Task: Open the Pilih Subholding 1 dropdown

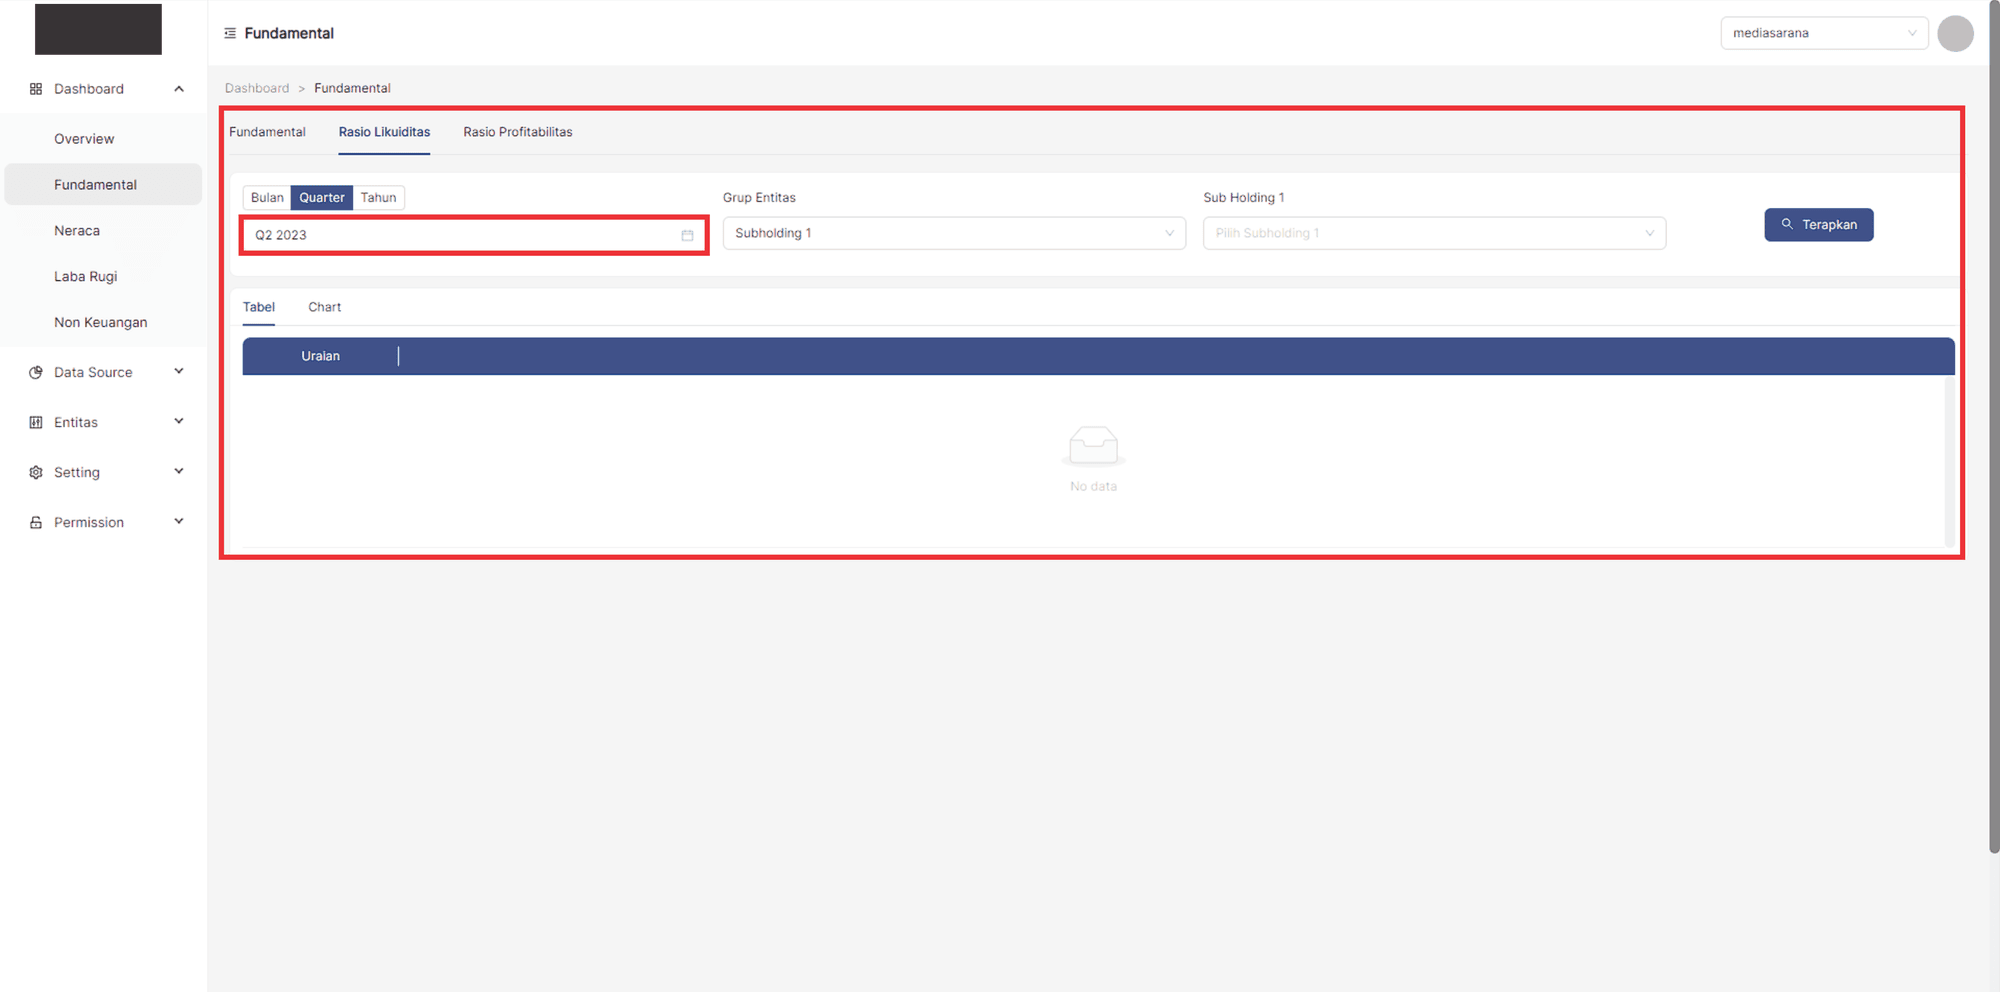Action: coord(1433,233)
